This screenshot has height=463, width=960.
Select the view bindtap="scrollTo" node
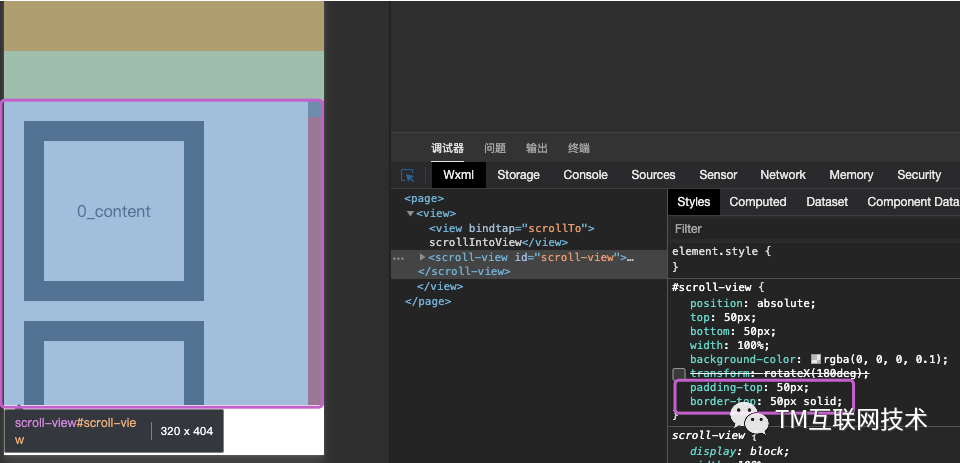[512, 228]
